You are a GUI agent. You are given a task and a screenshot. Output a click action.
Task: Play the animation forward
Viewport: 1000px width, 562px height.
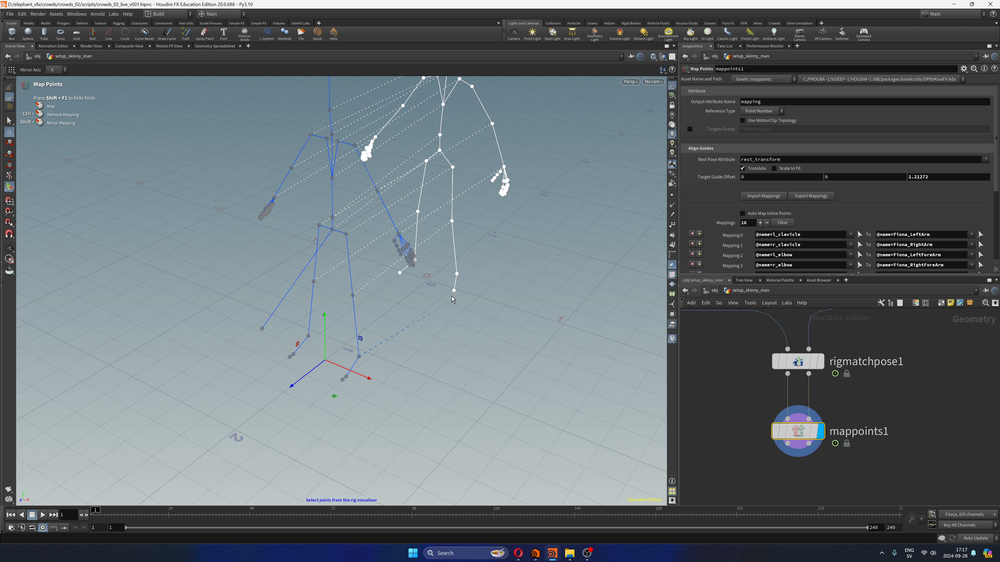click(42, 515)
